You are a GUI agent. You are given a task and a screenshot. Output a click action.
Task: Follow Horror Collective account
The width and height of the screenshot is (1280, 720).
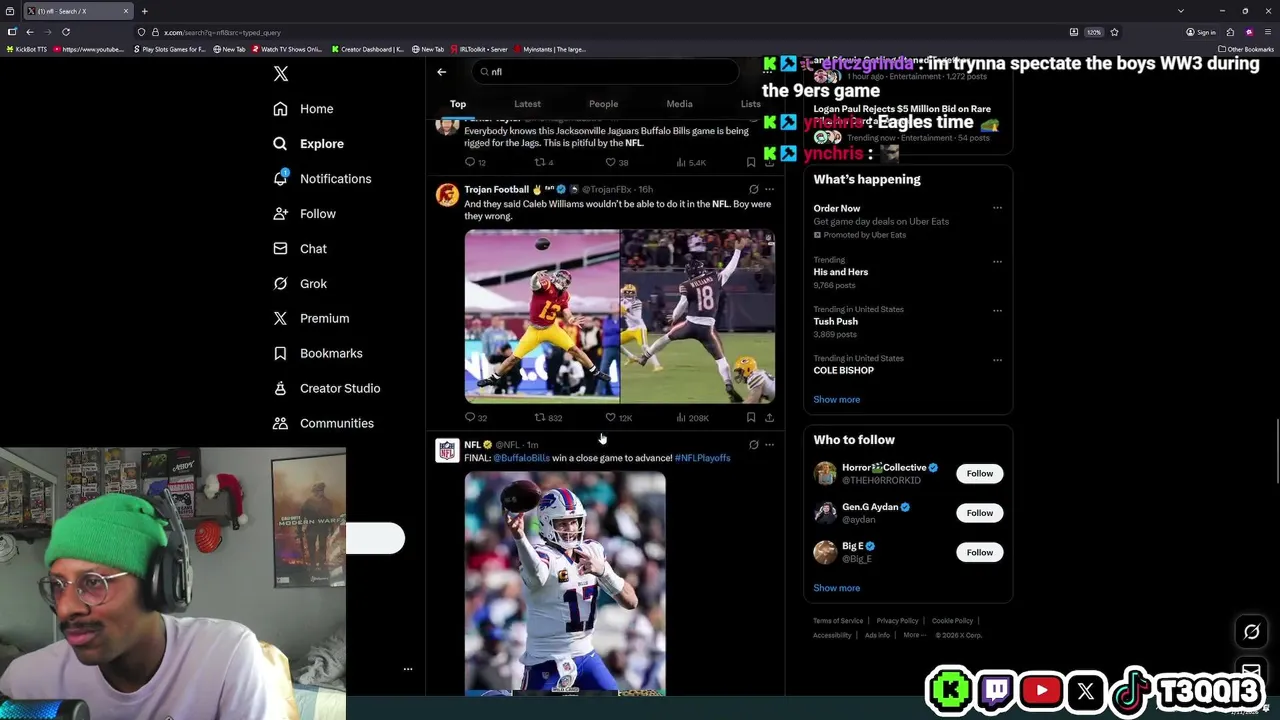(980, 474)
